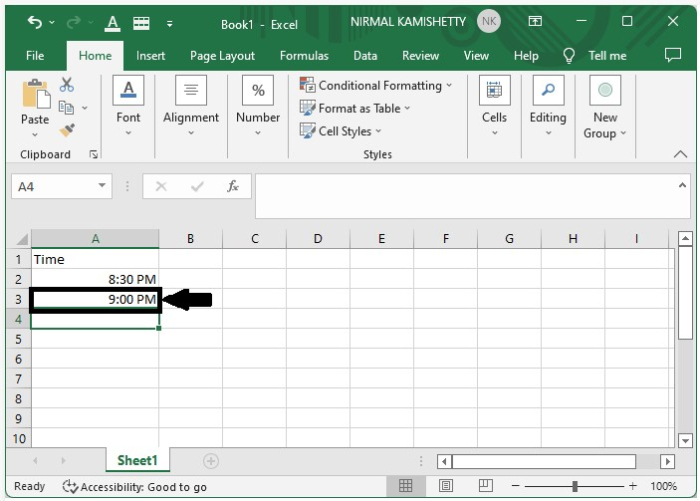This screenshot has width=700, height=501.
Task: Switch to Normal view in status bar
Action: [406, 486]
